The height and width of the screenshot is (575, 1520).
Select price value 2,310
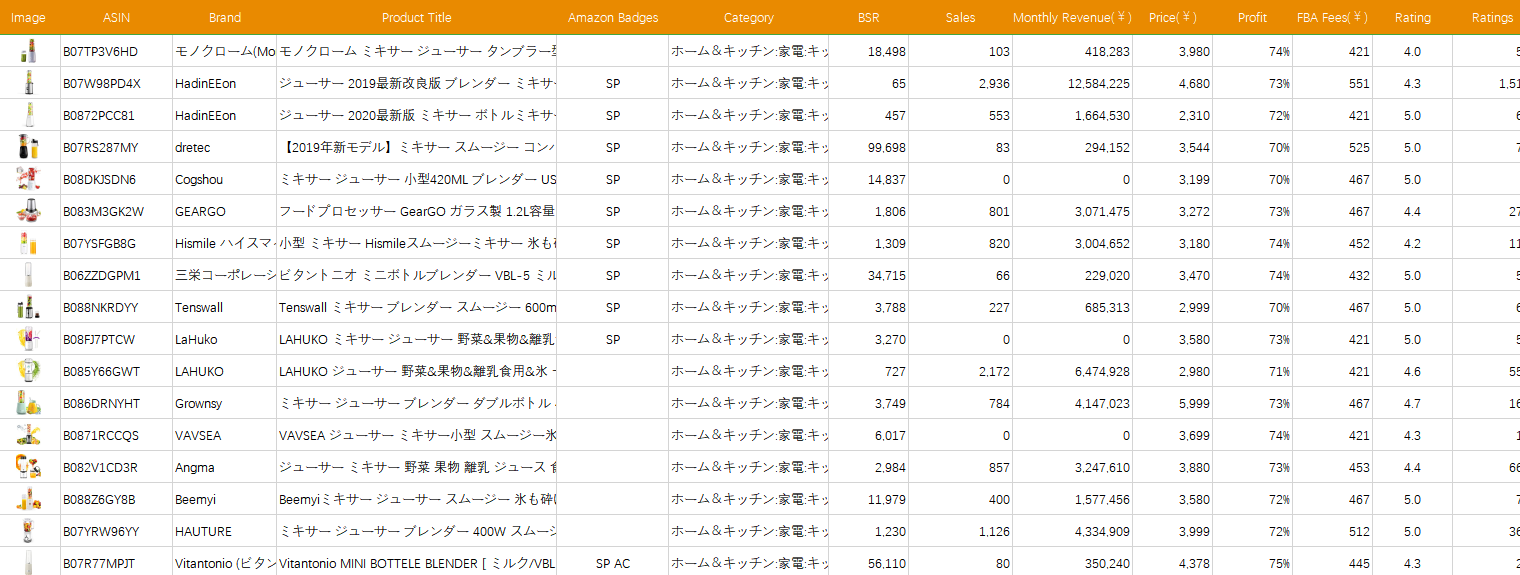coord(1194,116)
